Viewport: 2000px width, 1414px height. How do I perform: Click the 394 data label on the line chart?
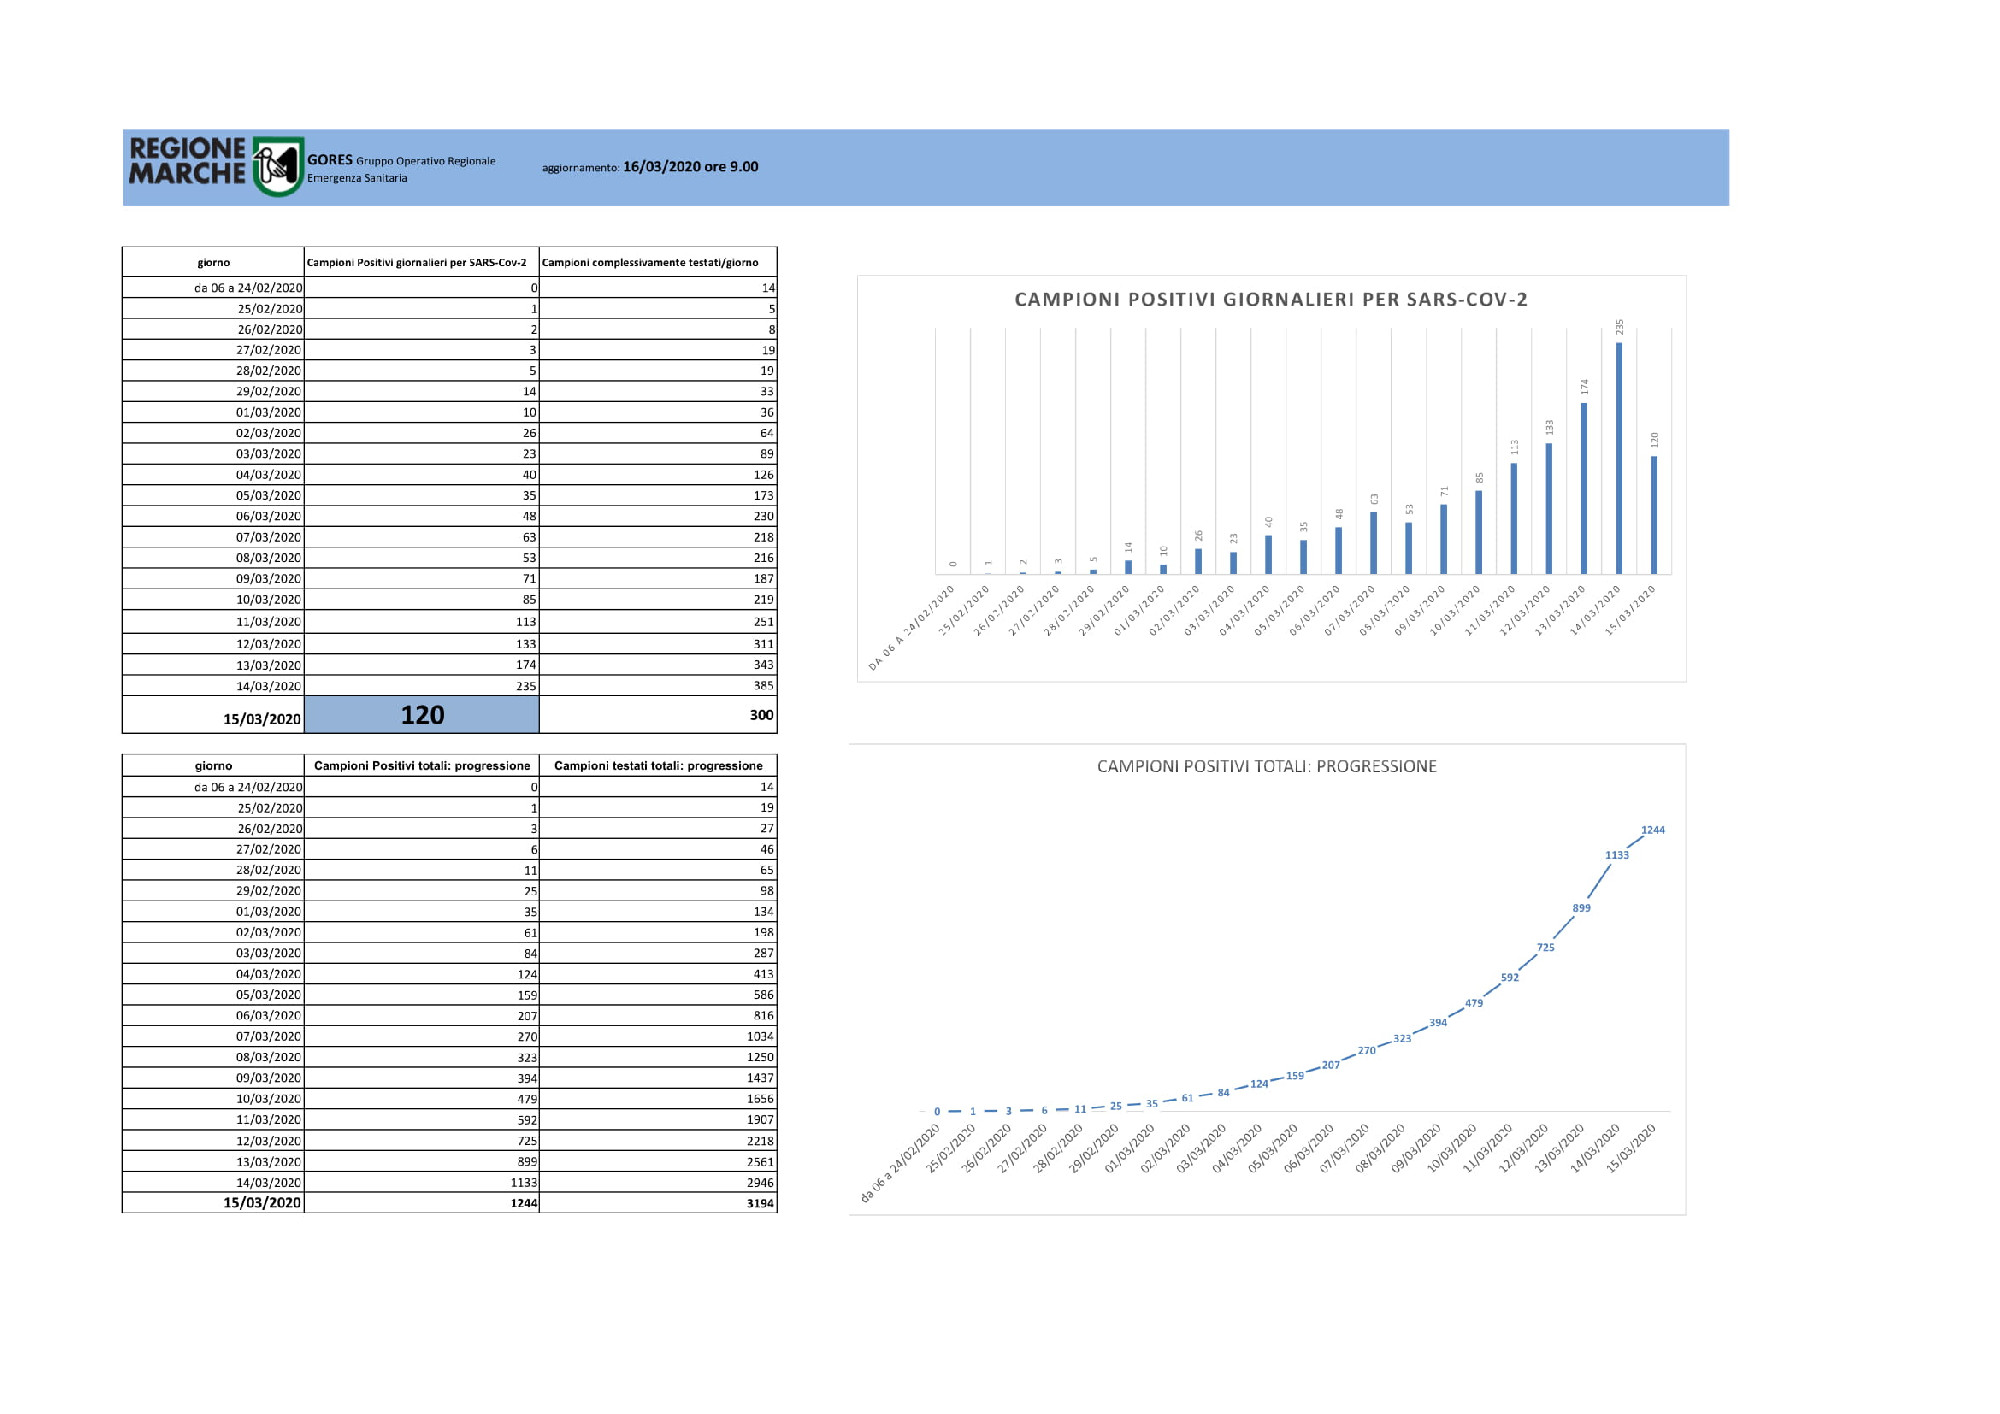click(1438, 1022)
